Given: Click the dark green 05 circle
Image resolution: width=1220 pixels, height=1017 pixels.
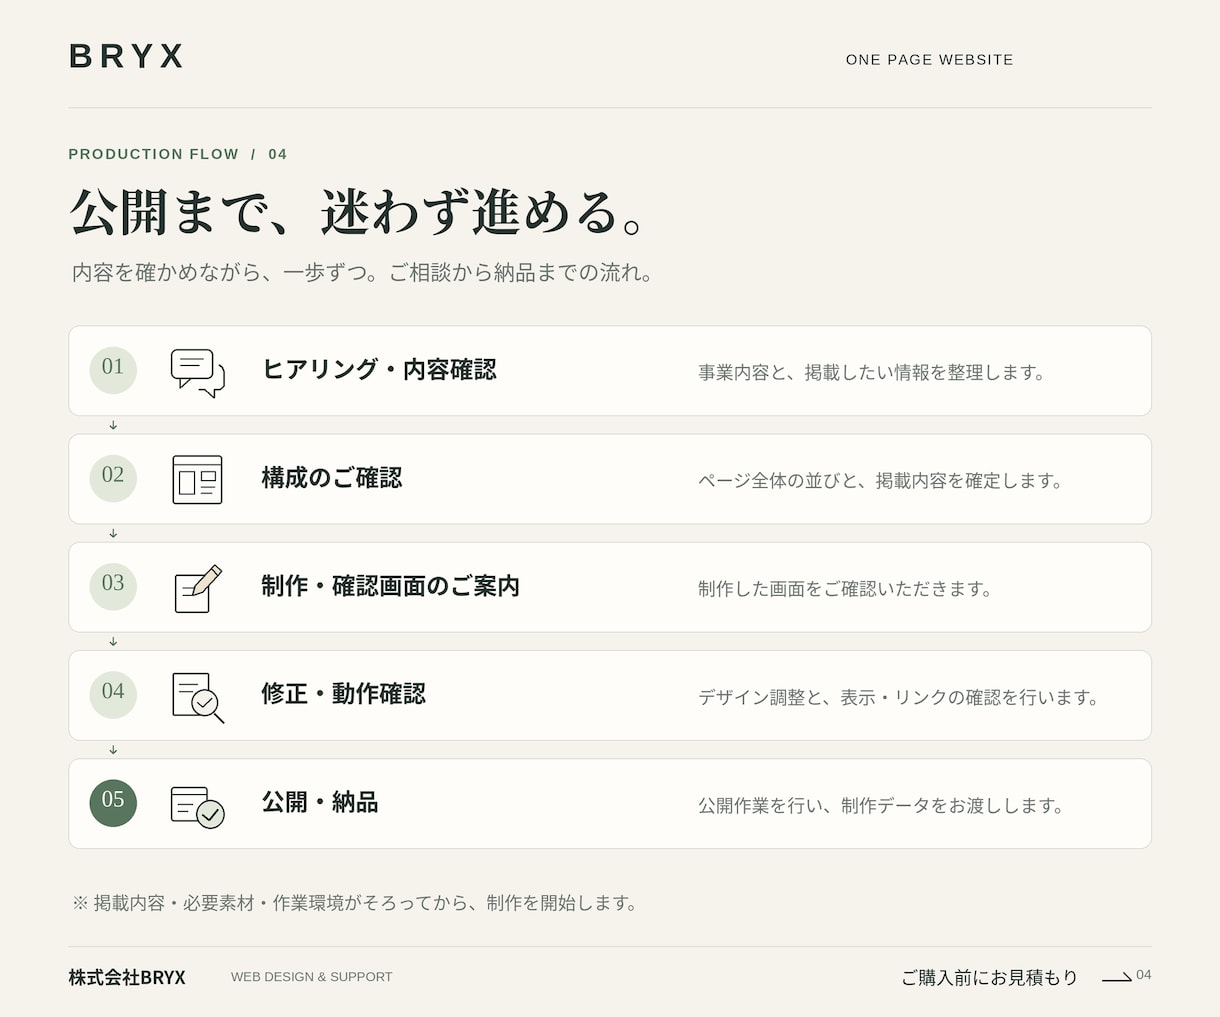Looking at the screenshot, I should [x=113, y=802].
